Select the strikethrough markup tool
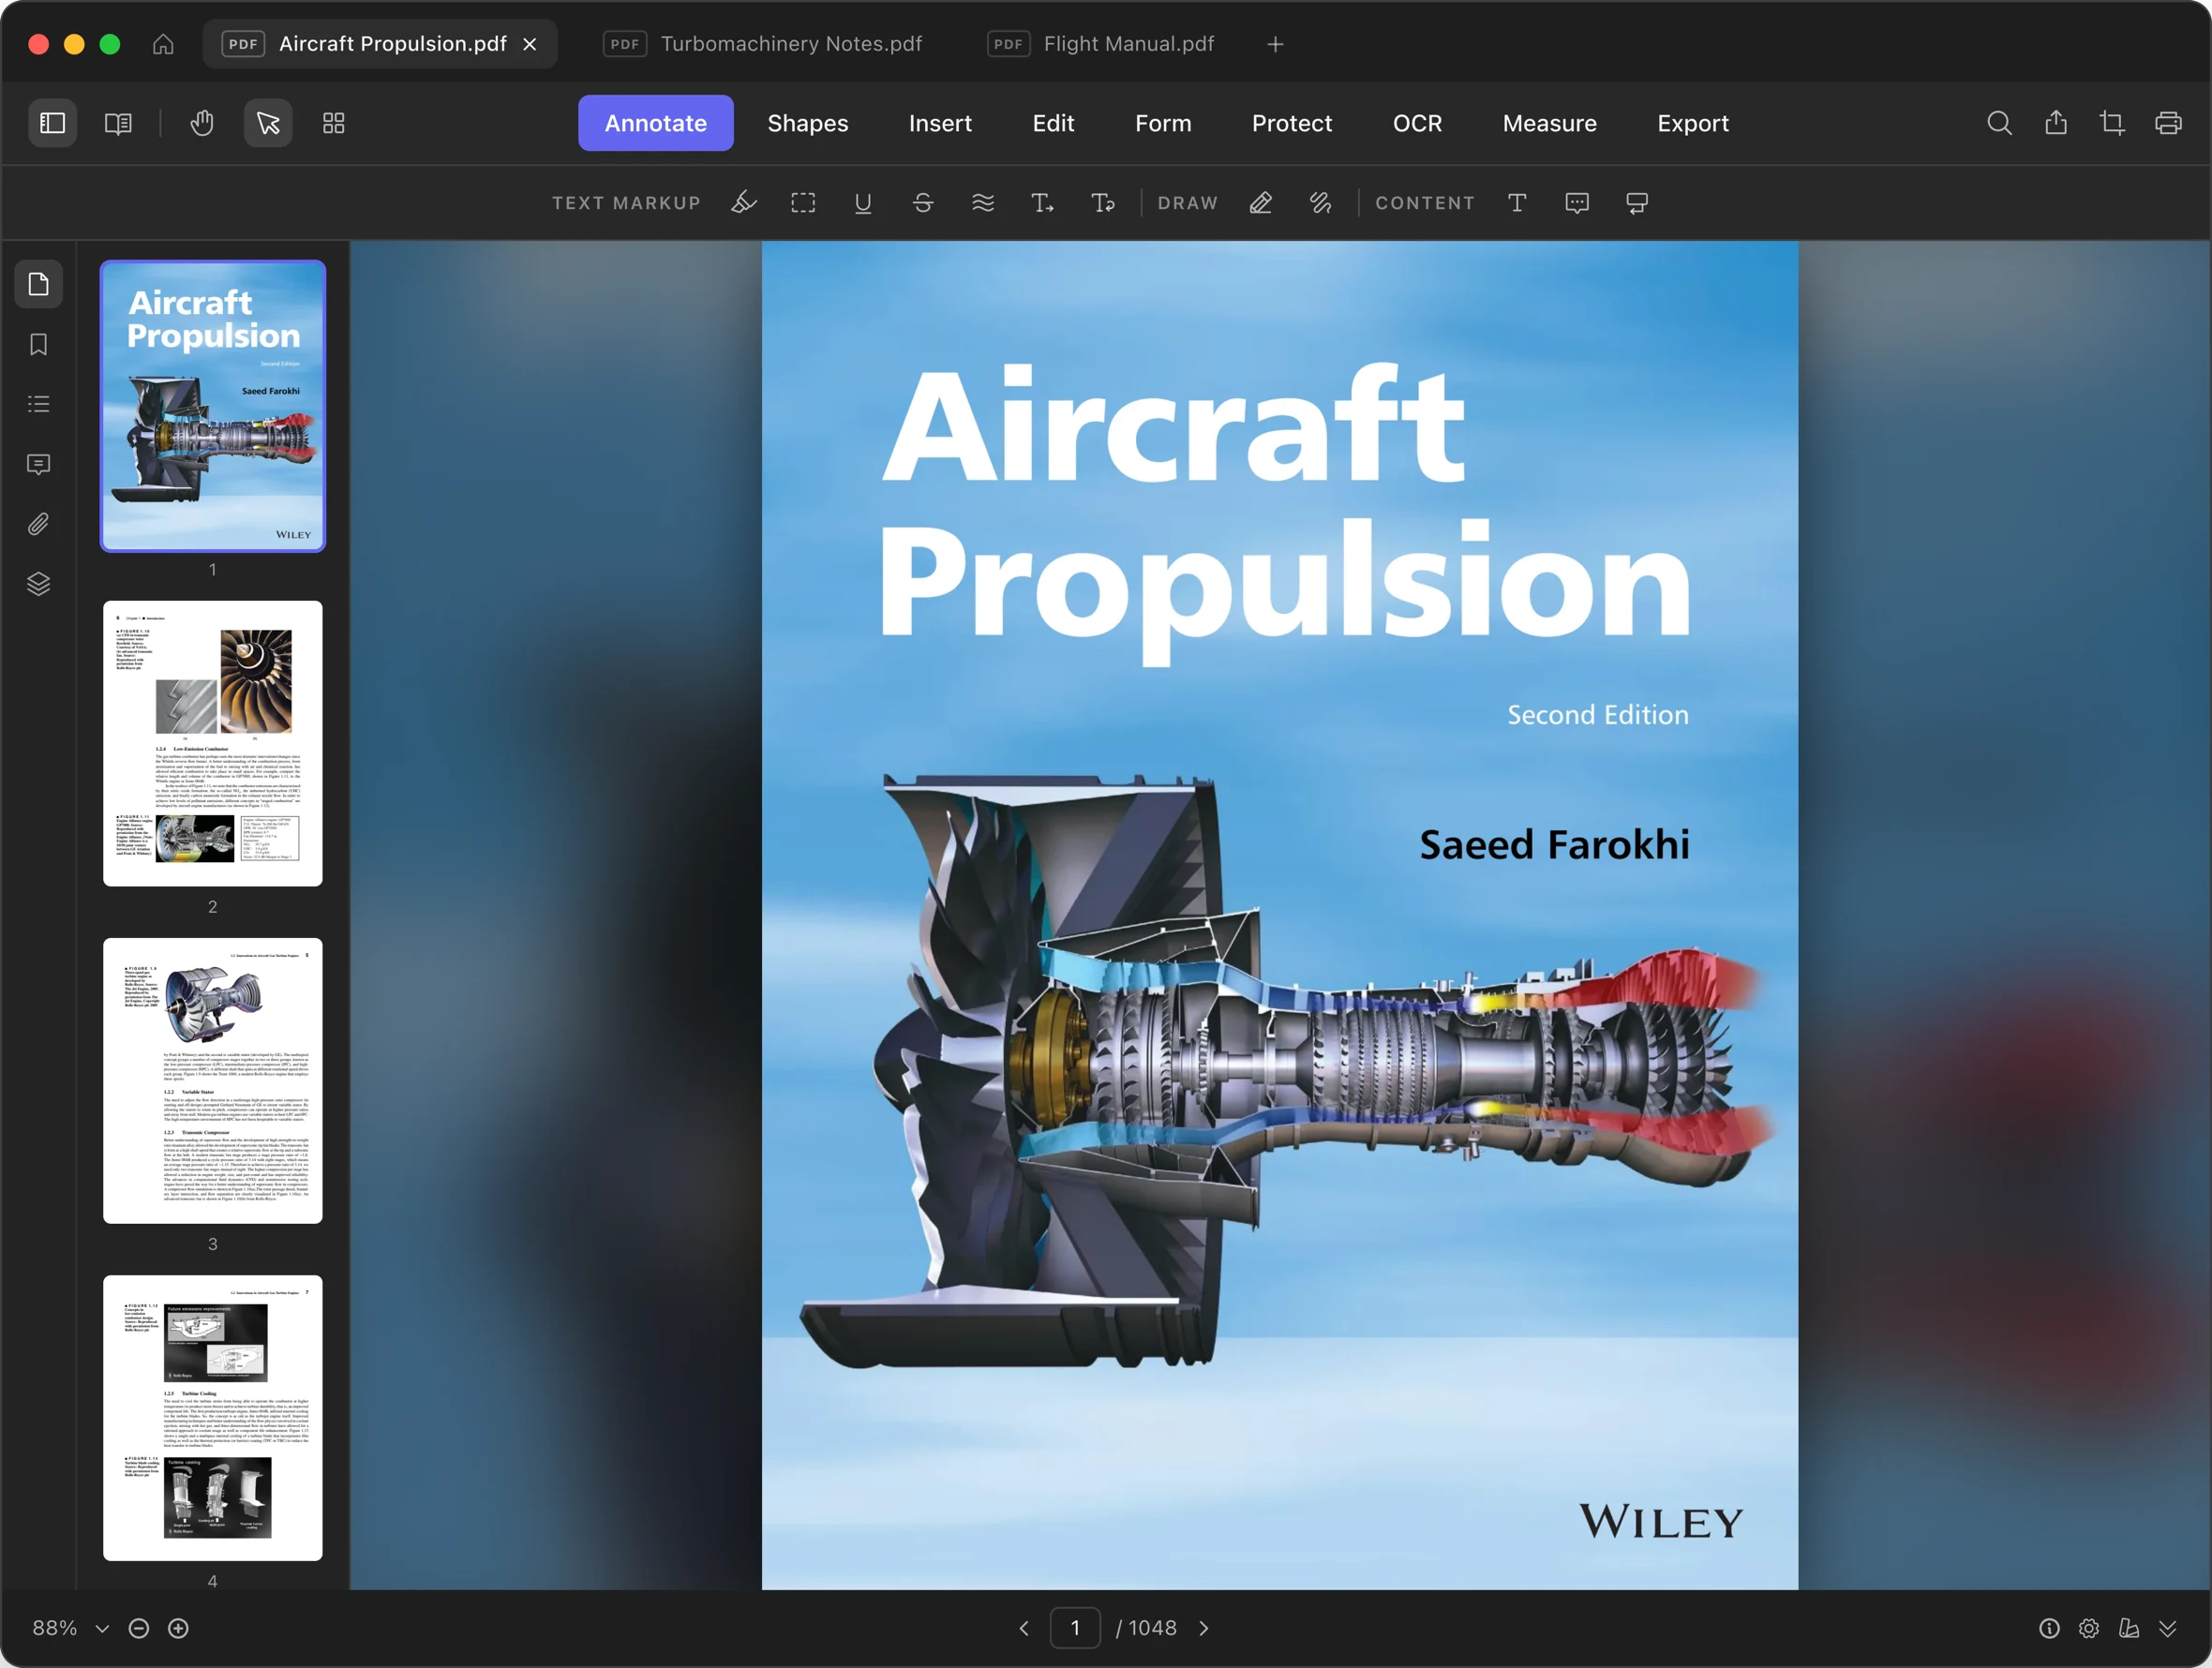The height and width of the screenshot is (1668, 2212). point(923,203)
